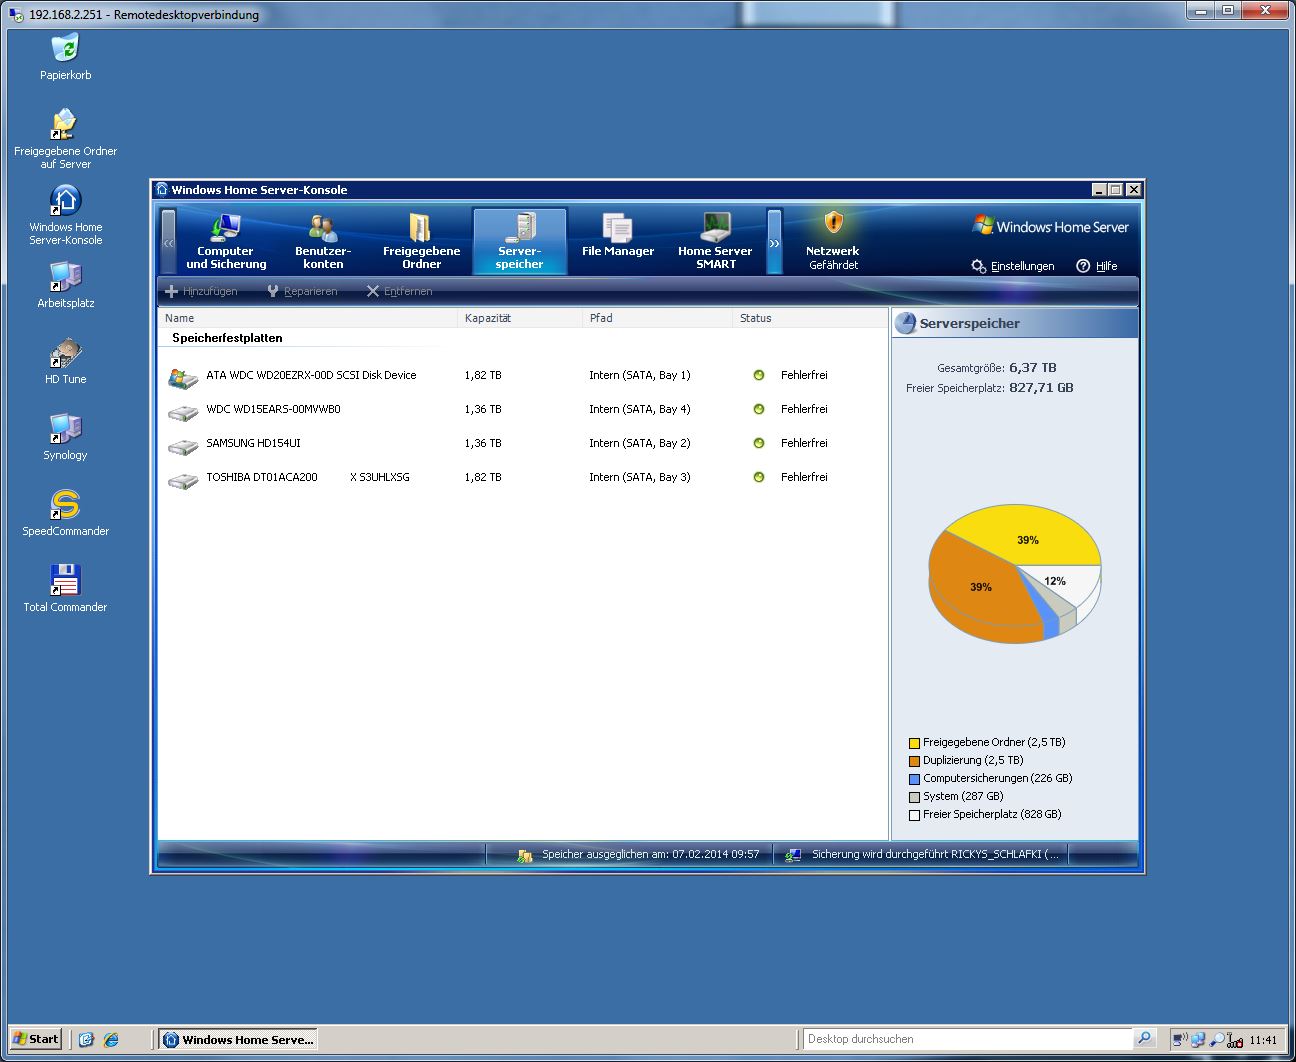This screenshot has width=1296, height=1062.
Task: Select the Serverspeicher tab
Action: point(519,241)
